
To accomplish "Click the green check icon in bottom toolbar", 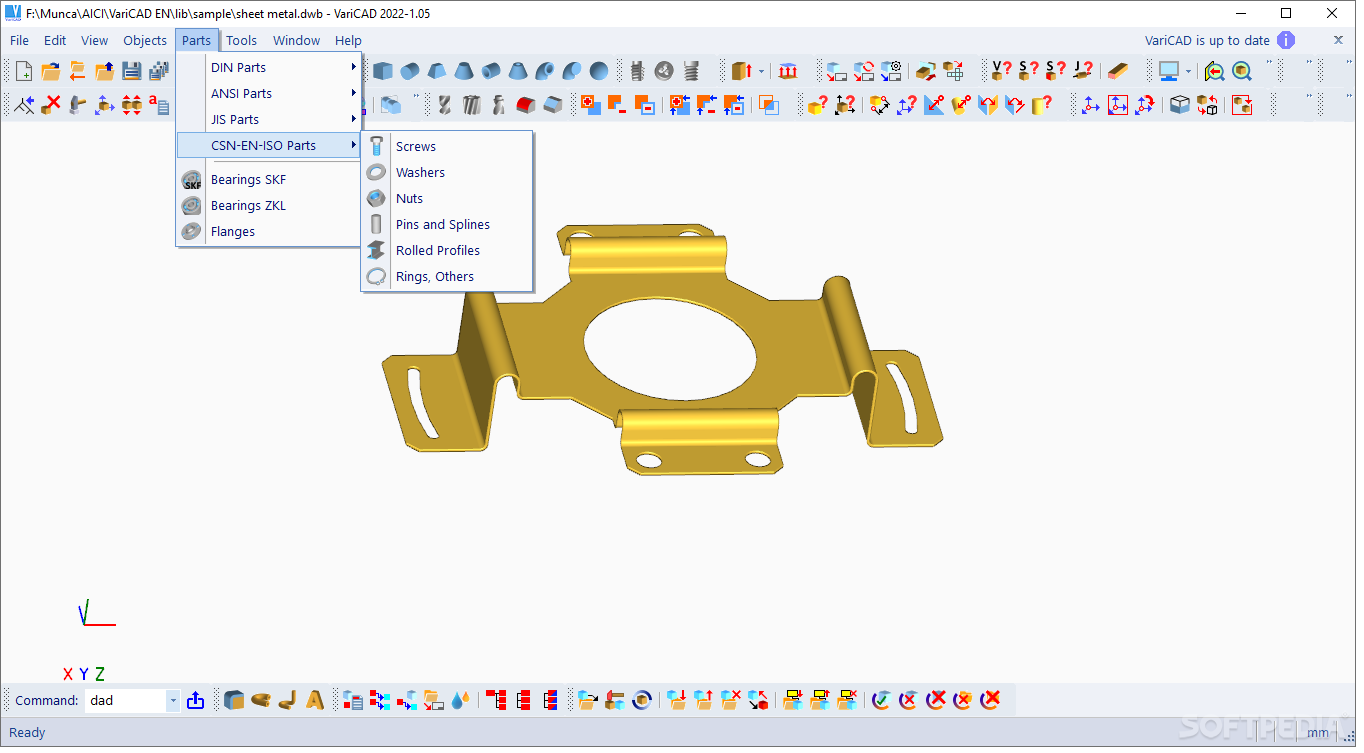I will 880,700.
